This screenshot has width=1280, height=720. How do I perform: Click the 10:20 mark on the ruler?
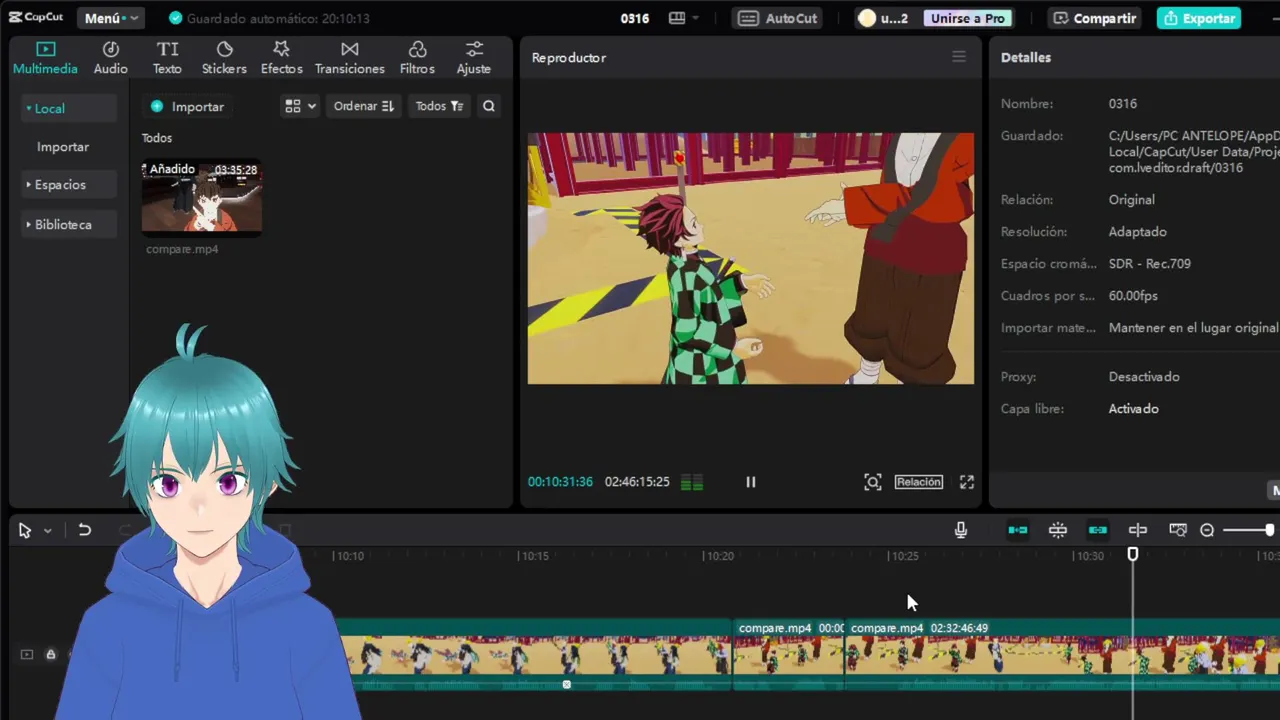click(x=719, y=556)
